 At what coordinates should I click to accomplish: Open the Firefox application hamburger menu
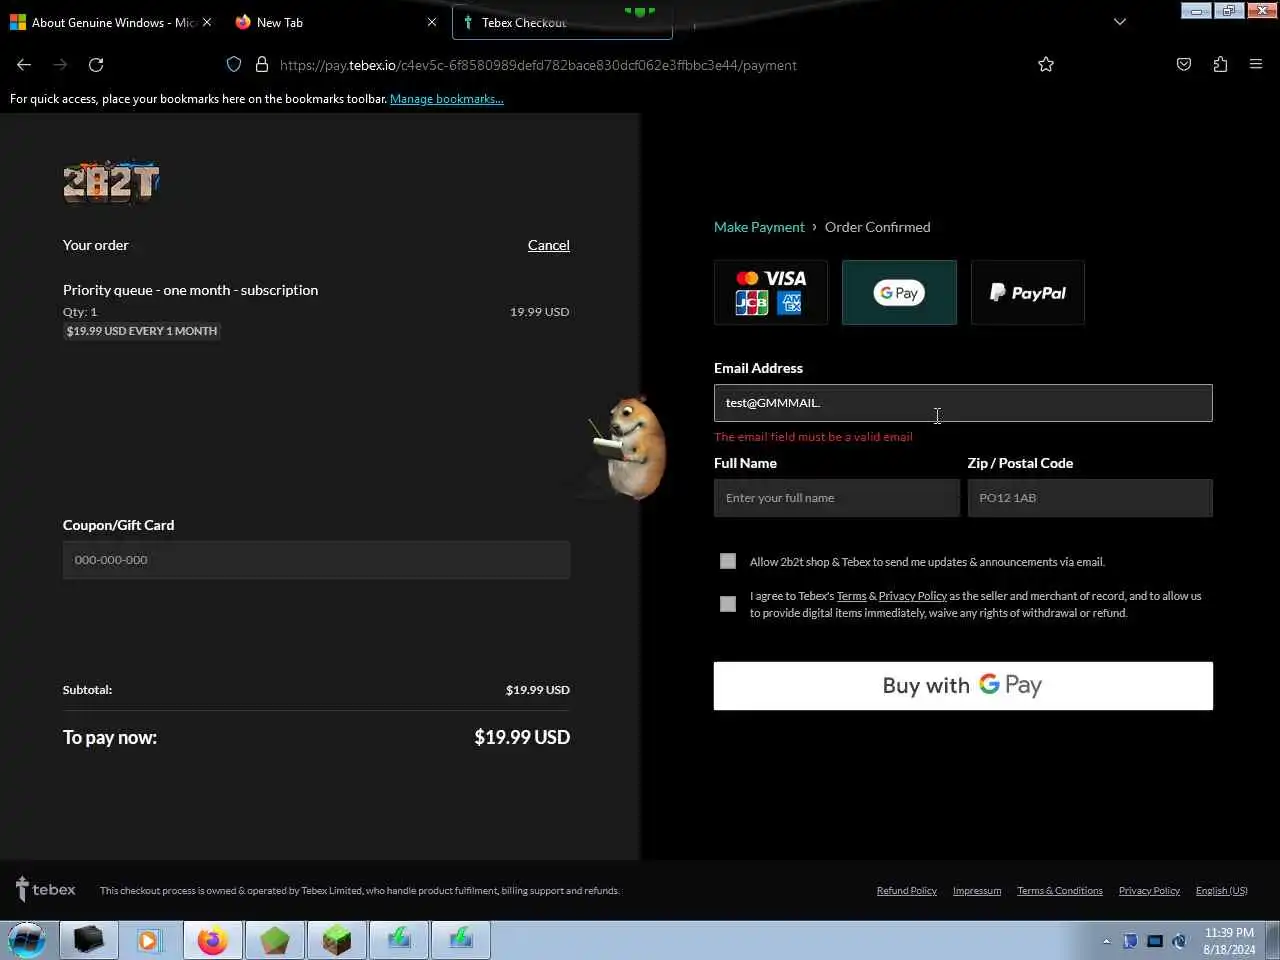(1256, 64)
